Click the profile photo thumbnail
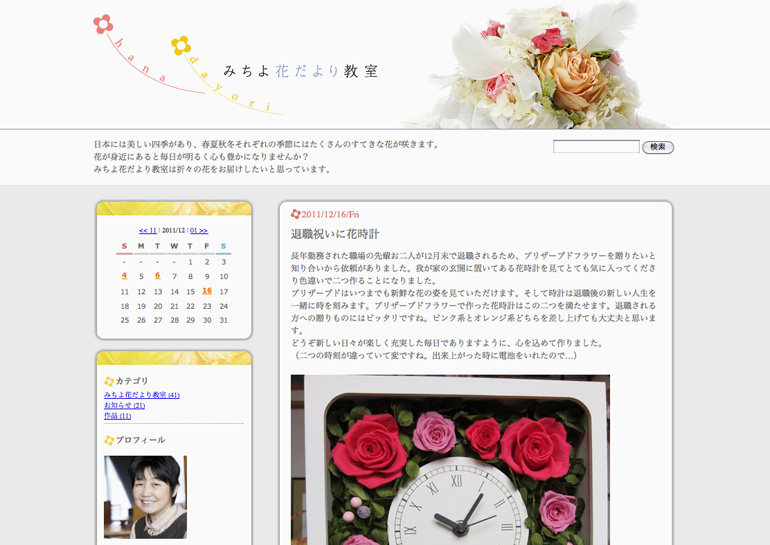This screenshot has height=545, width=770. coord(145,497)
